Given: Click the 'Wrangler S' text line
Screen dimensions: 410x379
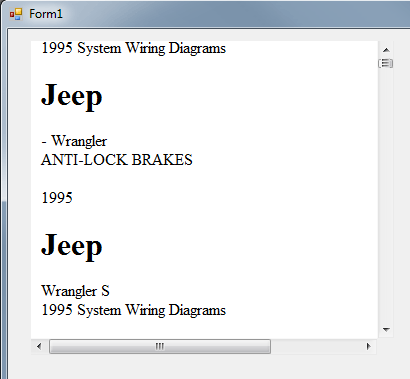Looking at the screenshot, I should pyautogui.click(x=75, y=291).
